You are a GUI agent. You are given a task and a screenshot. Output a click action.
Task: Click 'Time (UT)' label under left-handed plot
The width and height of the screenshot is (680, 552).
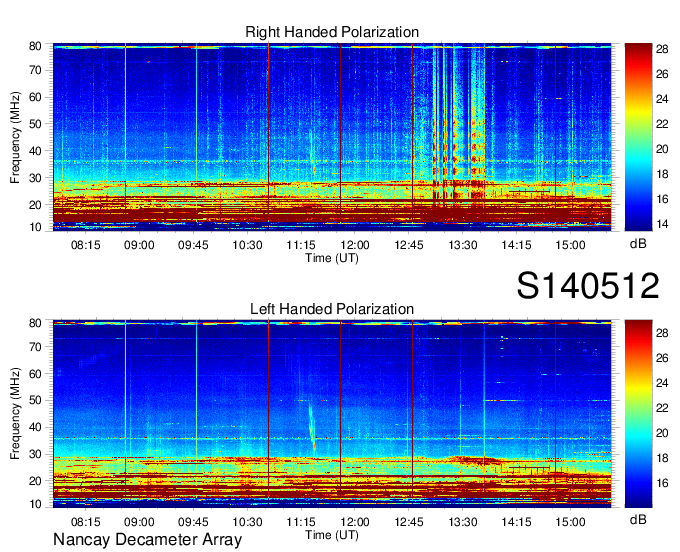tap(332, 535)
